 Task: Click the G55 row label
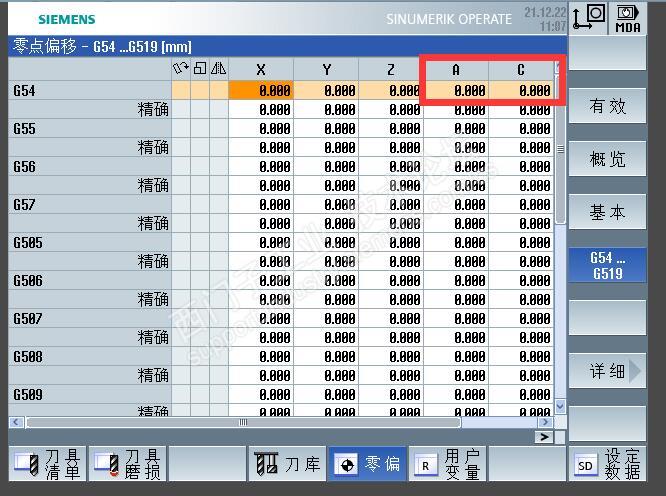(24, 129)
